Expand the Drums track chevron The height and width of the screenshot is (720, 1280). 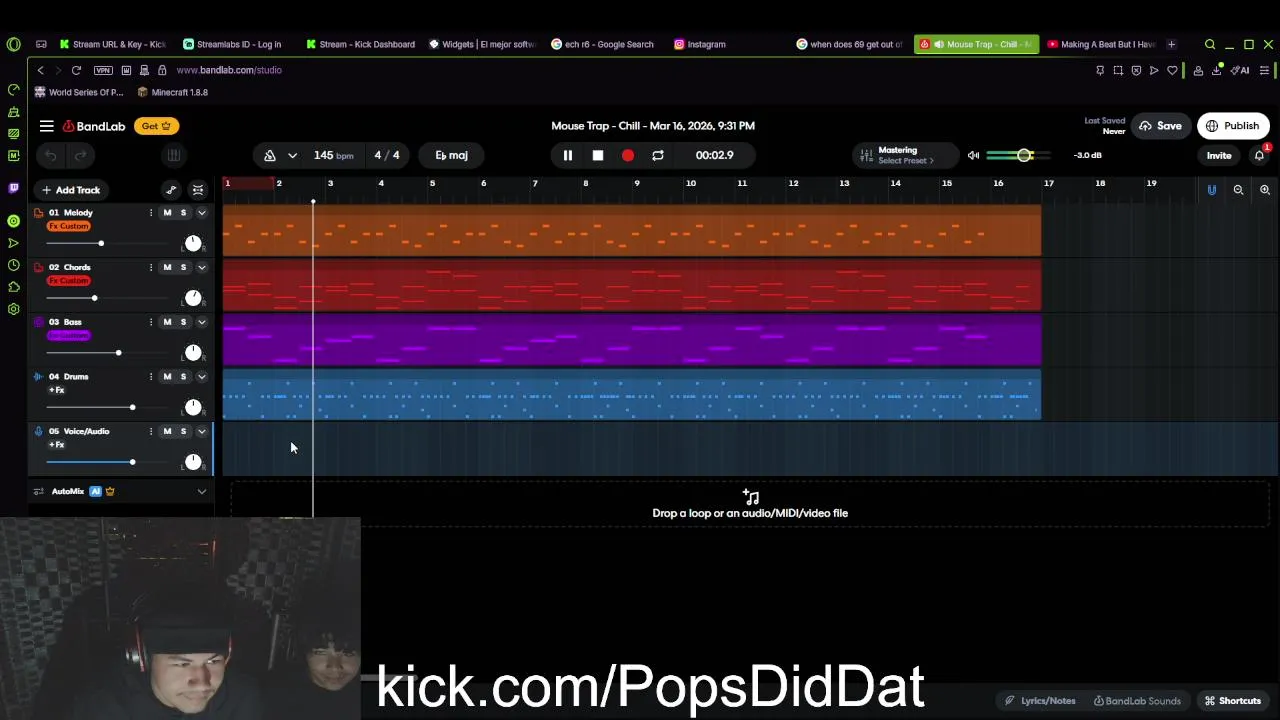[201, 377]
